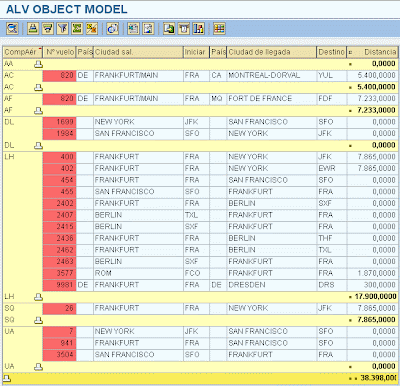
Task: Select flight number 400 cell
Action: coord(60,157)
